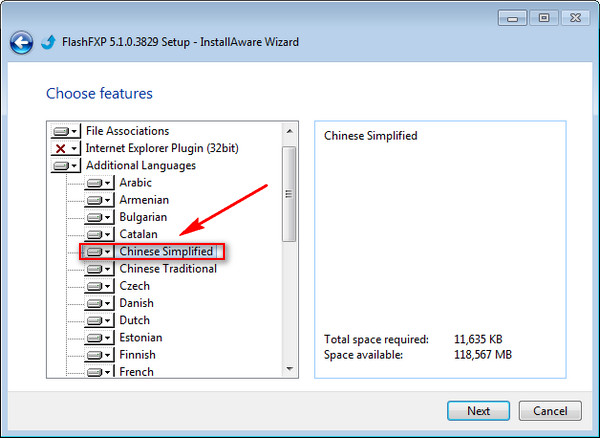
Task: Click the FlashFXP setup logo icon
Action: coord(49,42)
